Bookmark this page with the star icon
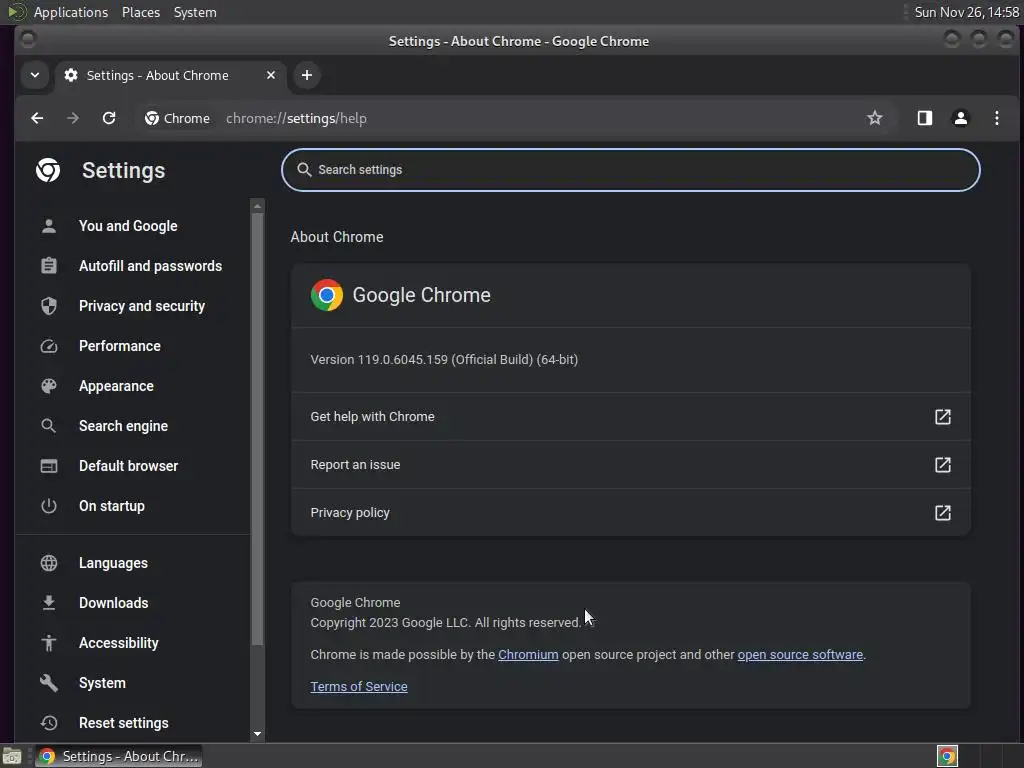The image size is (1024, 768). (x=874, y=118)
